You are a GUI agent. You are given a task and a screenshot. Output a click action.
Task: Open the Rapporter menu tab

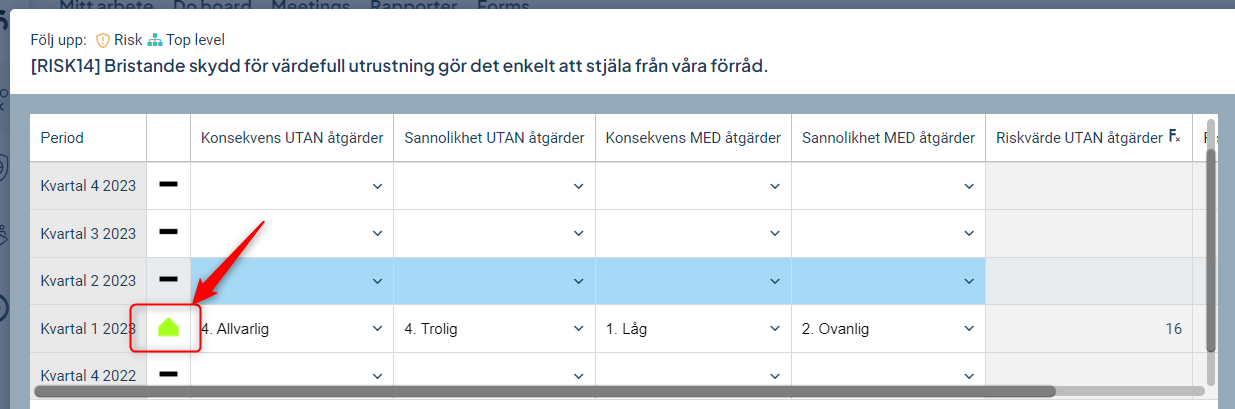tap(413, 5)
